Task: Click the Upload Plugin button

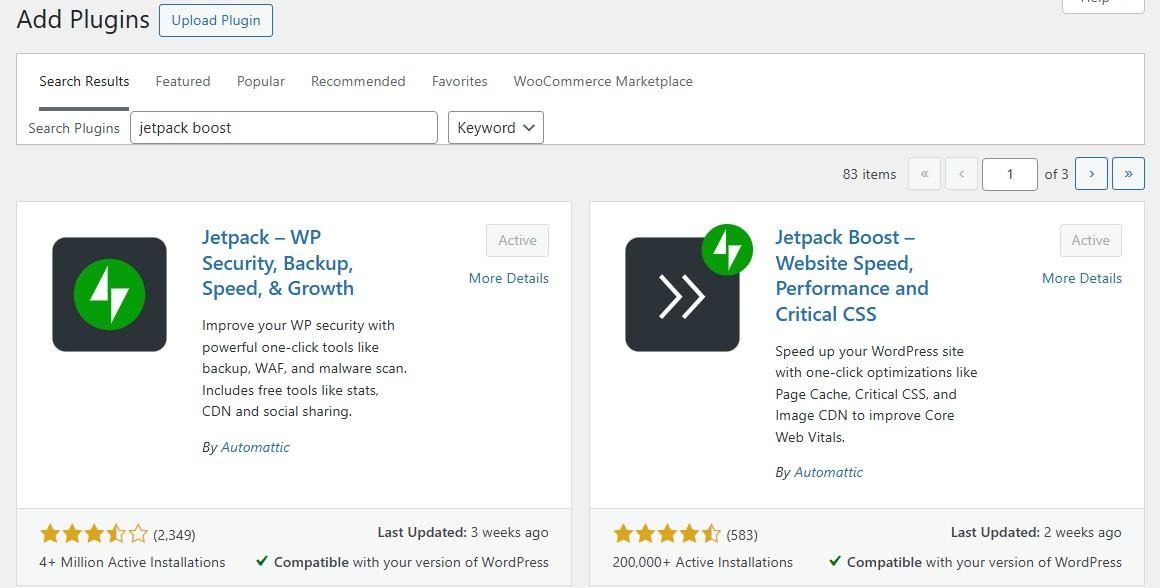Action: coord(215,20)
